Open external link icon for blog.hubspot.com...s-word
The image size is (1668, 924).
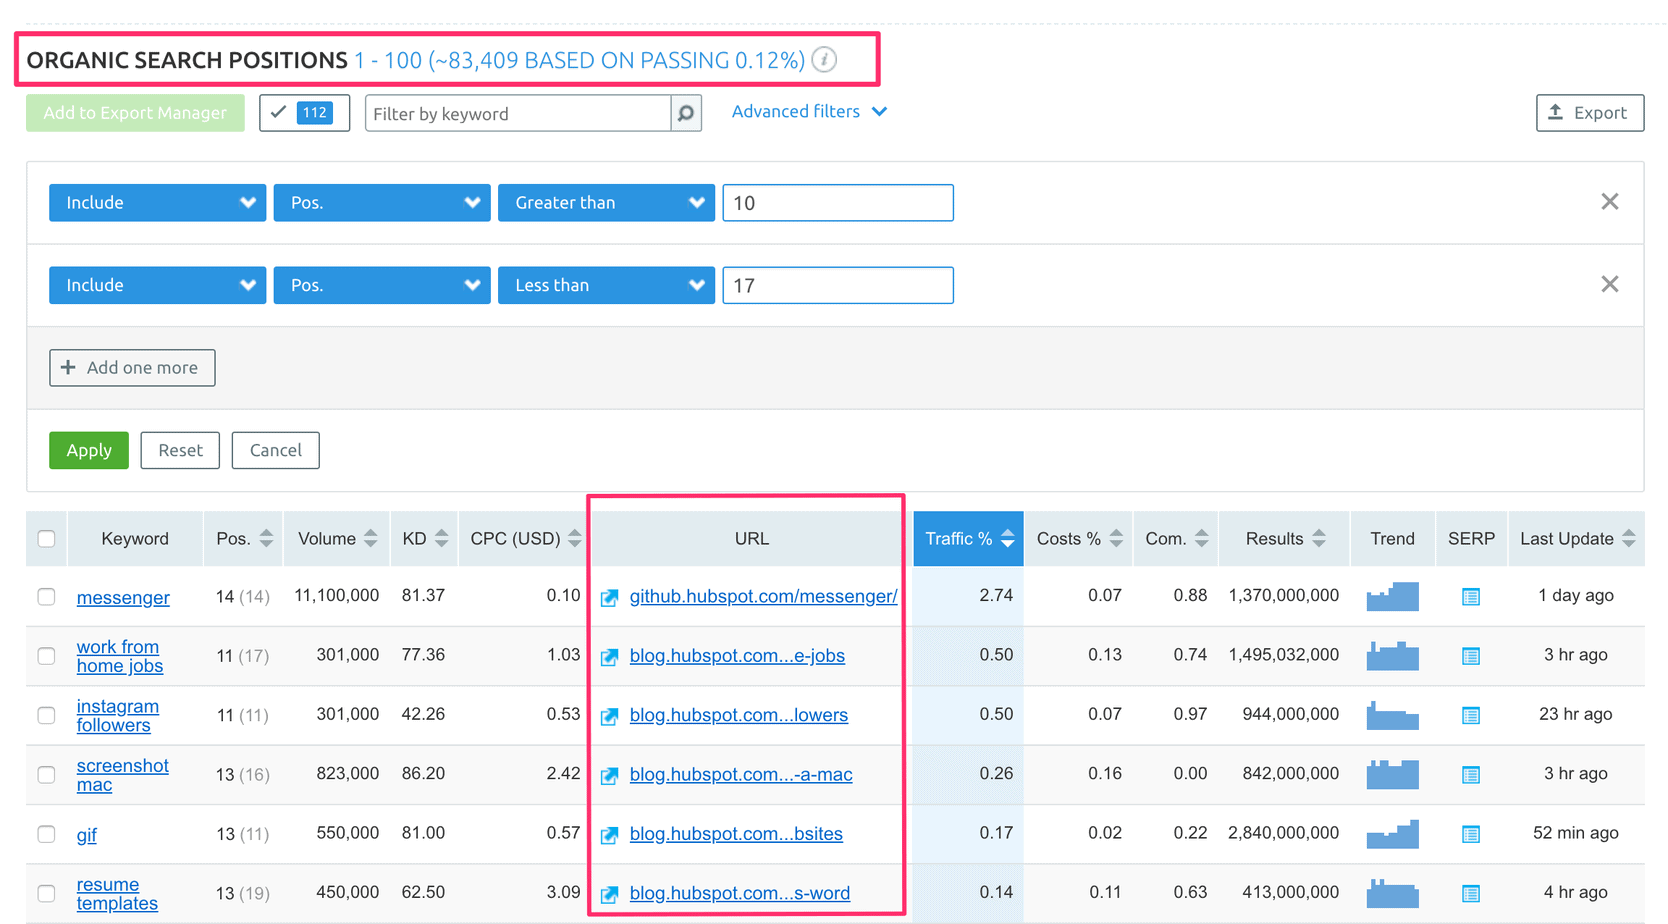(609, 894)
